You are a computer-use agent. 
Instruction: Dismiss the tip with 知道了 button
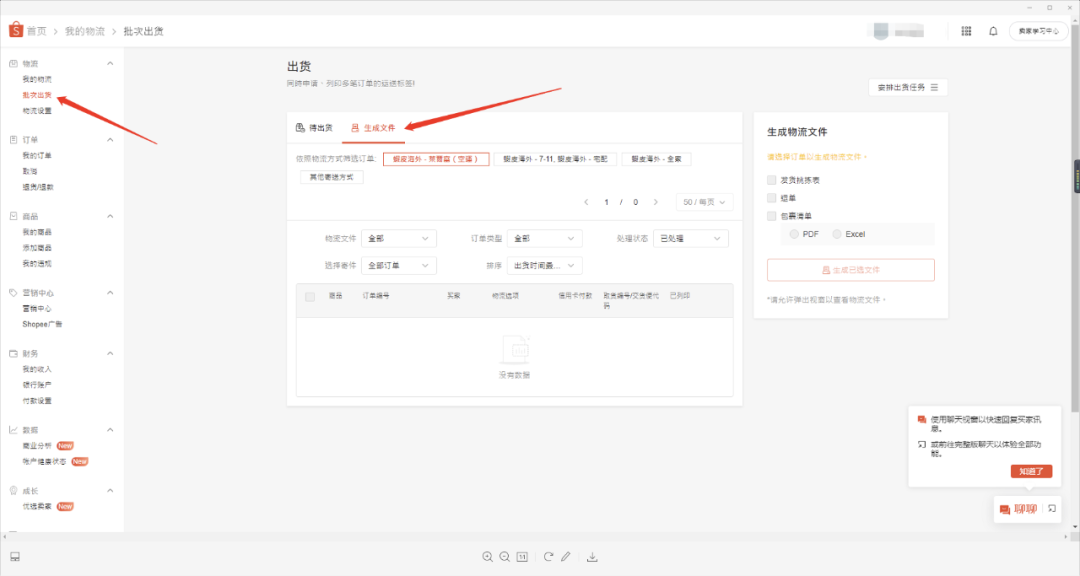1030,471
